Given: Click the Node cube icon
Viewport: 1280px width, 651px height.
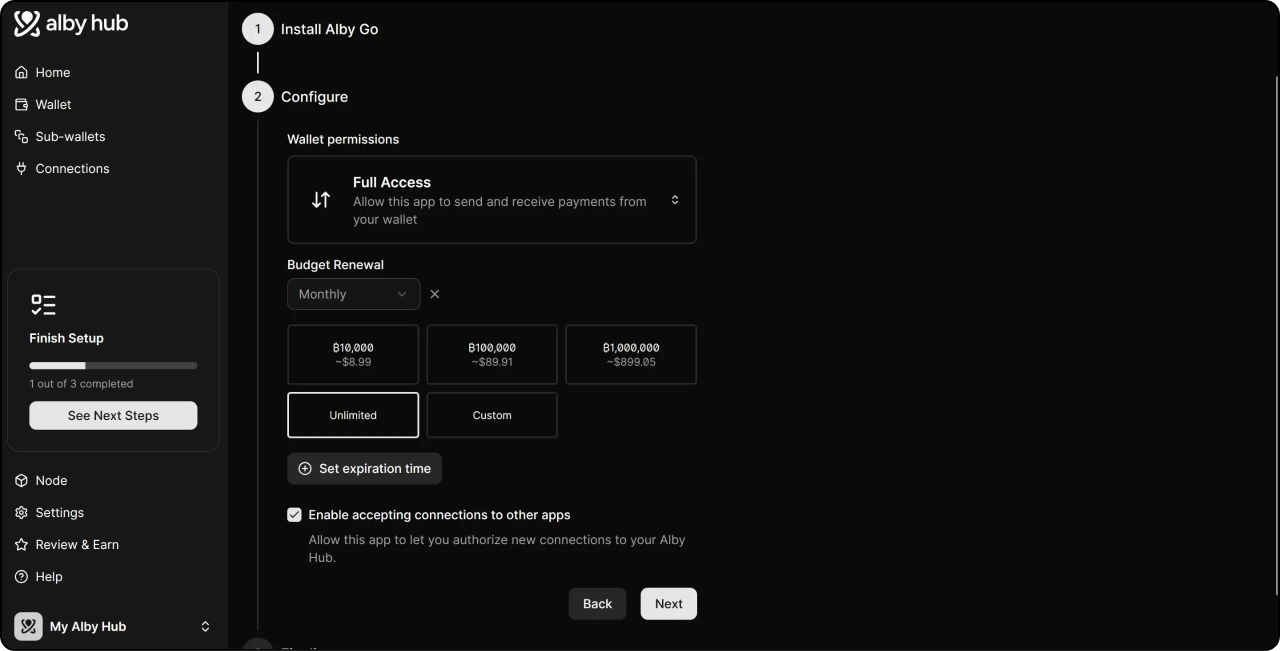Looking at the screenshot, I should tap(21, 481).
